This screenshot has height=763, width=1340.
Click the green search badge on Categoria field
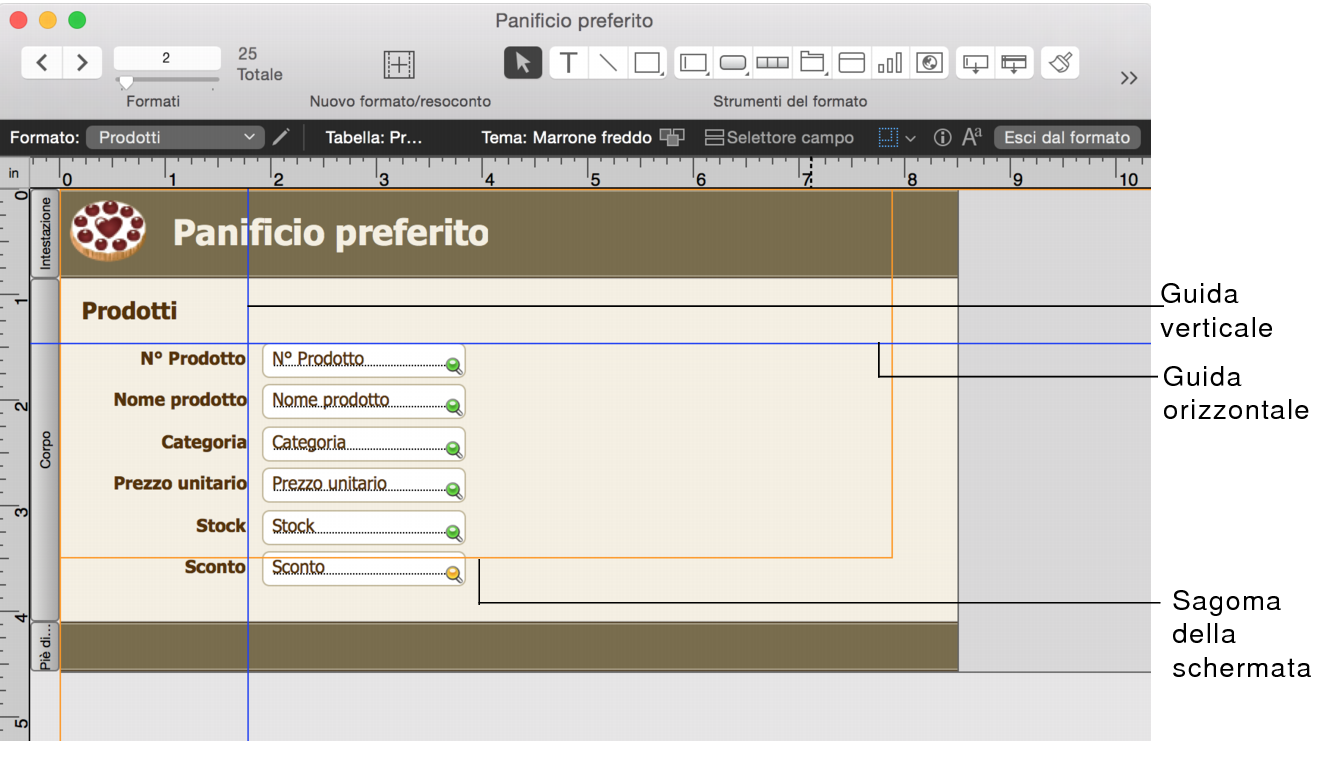[x=454, y=449]
